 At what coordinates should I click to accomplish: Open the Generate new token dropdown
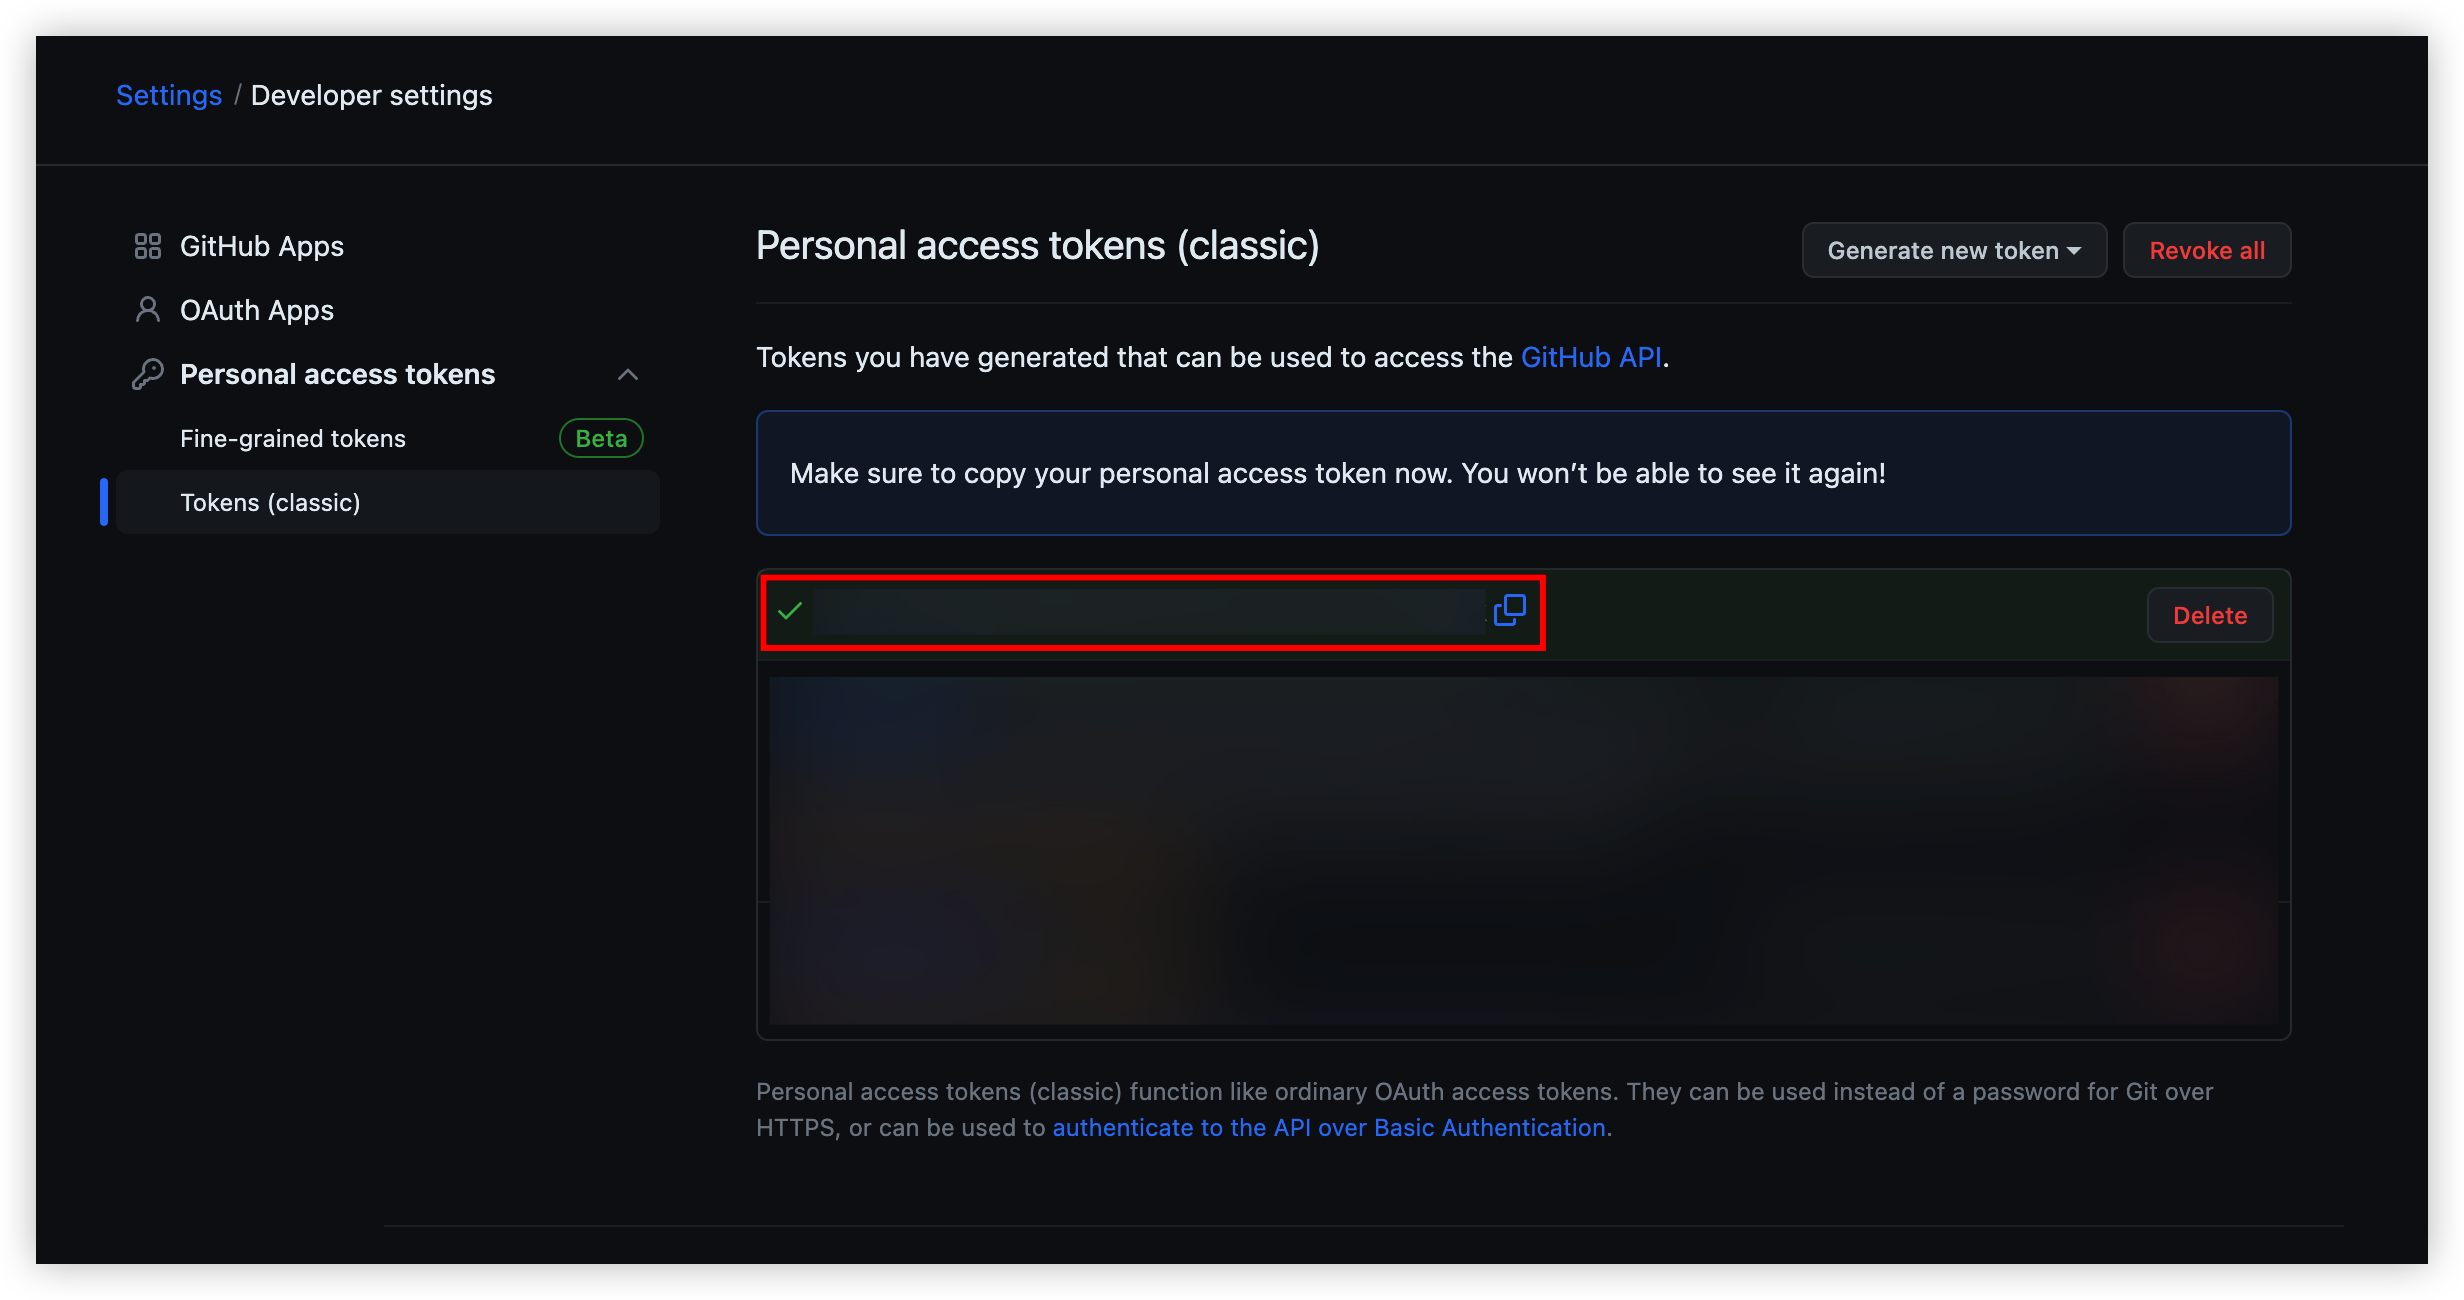(1953, 251)
